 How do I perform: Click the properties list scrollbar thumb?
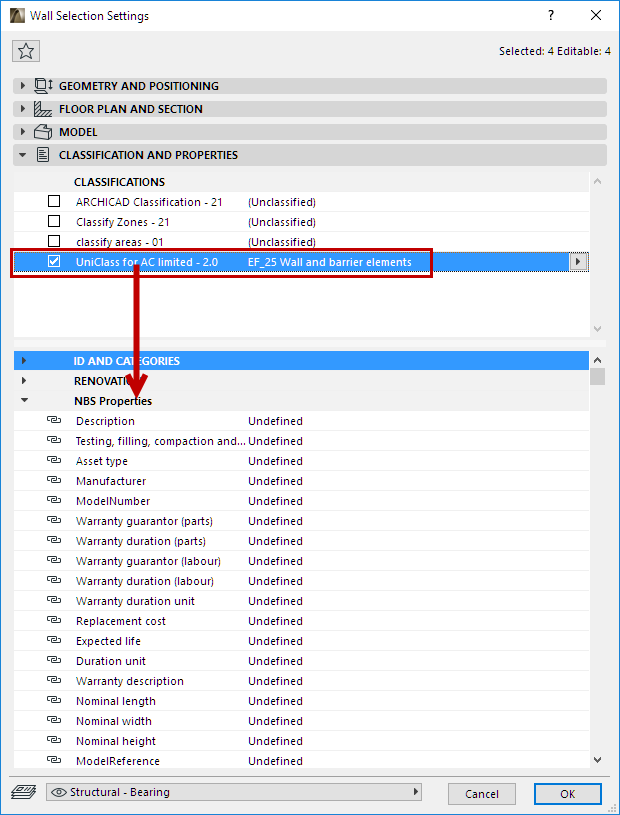(597, 376)
